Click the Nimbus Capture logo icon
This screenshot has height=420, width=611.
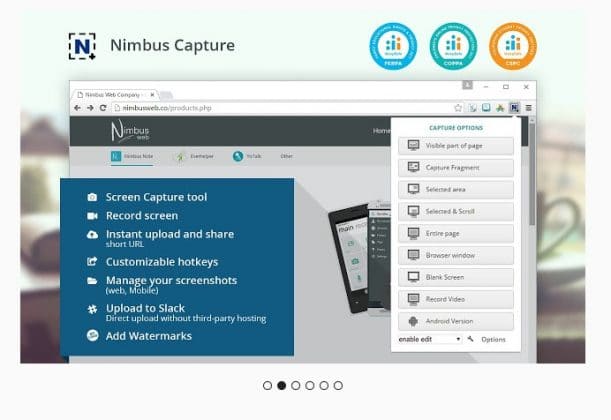click(82, 46)
